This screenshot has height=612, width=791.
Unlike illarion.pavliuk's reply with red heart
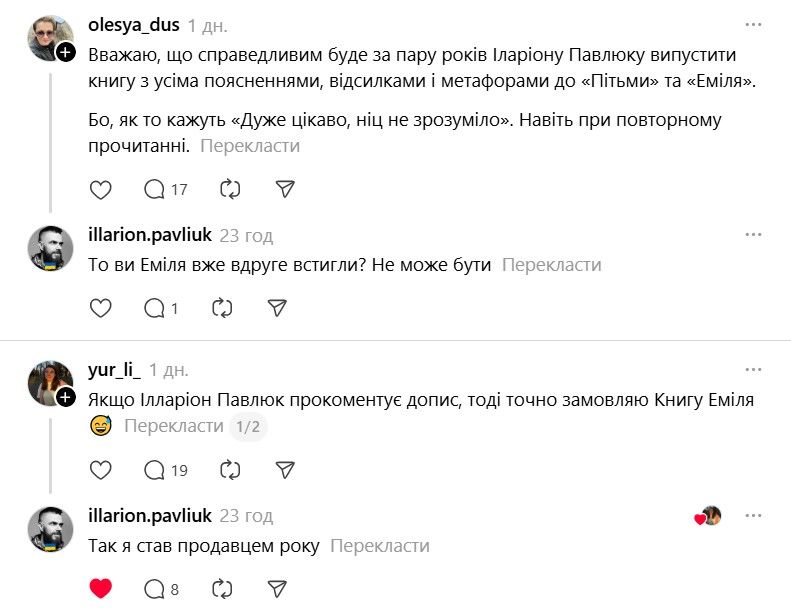101,588
